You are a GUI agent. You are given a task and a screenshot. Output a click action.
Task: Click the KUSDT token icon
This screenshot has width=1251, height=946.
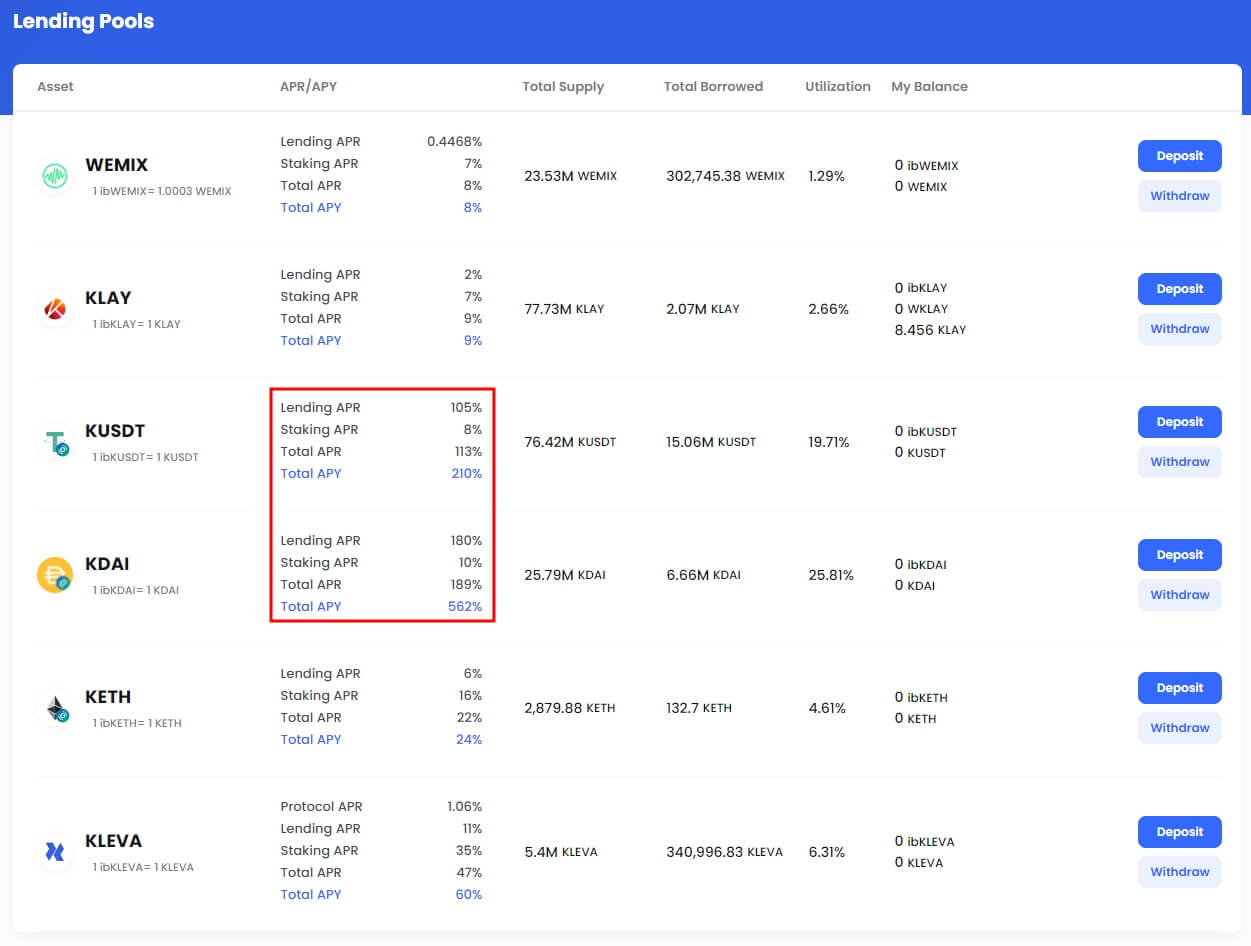click(x=55, y=443)
